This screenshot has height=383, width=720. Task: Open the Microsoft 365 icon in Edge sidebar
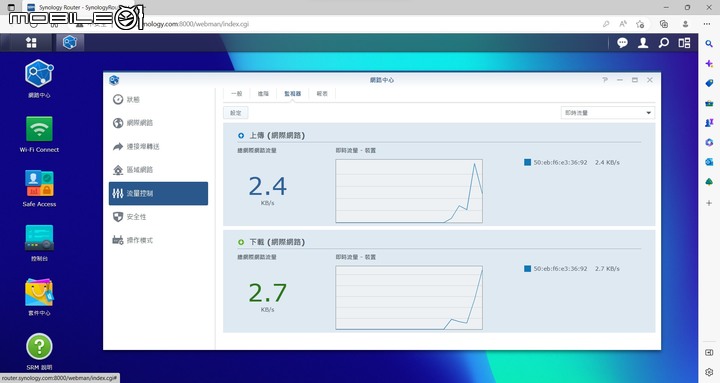pyautogui.click(x=709, y=142)
